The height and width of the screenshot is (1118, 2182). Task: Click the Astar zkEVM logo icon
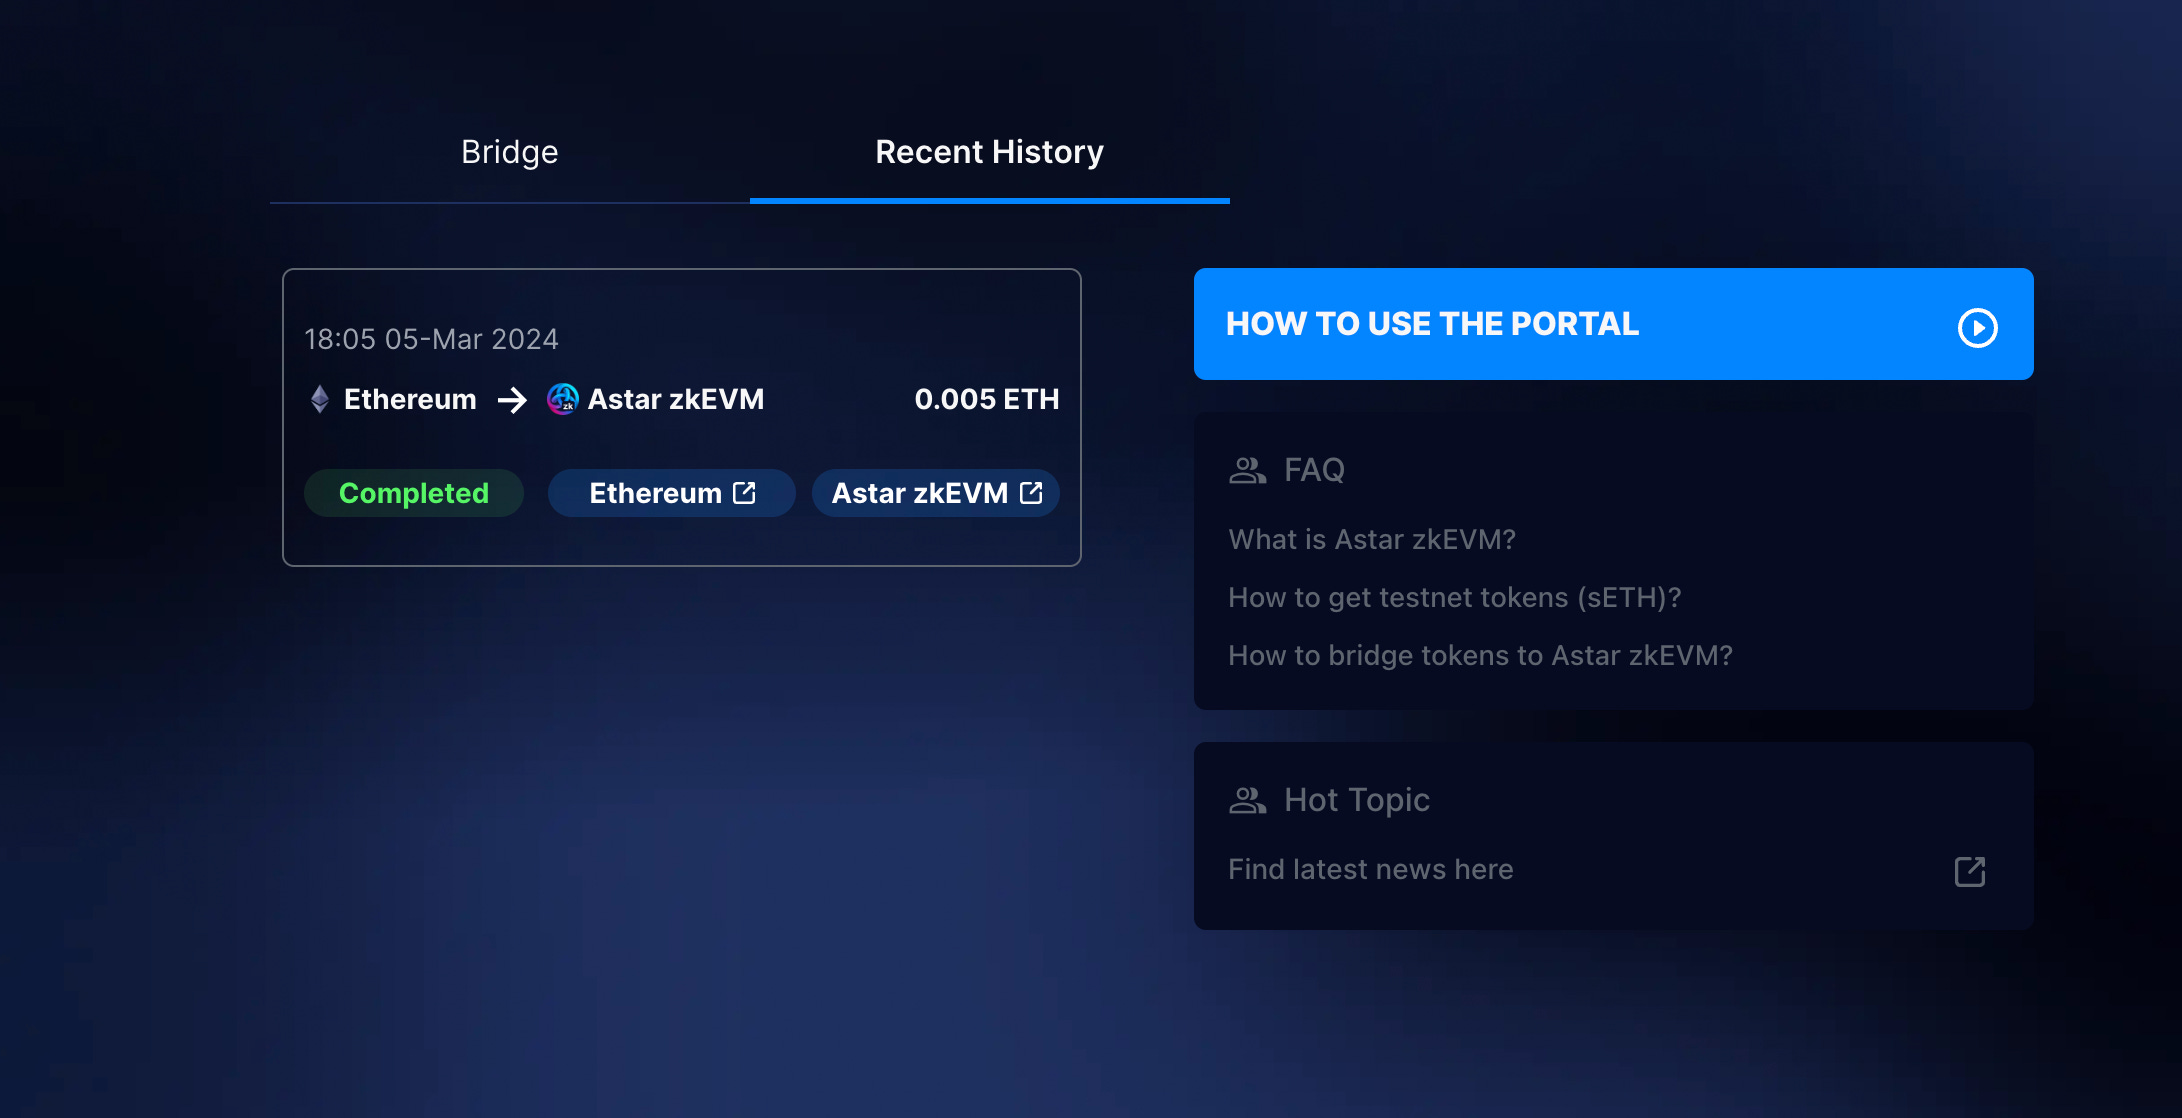pyautogui.click(x=563, y=399)
